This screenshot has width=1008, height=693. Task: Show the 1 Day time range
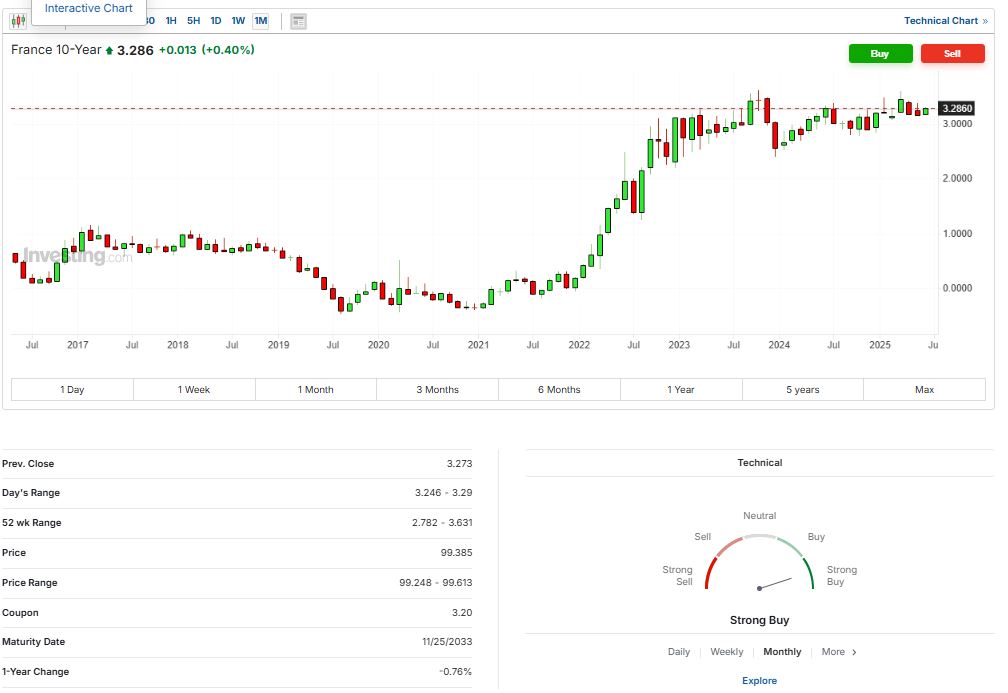tap(72, 390)
